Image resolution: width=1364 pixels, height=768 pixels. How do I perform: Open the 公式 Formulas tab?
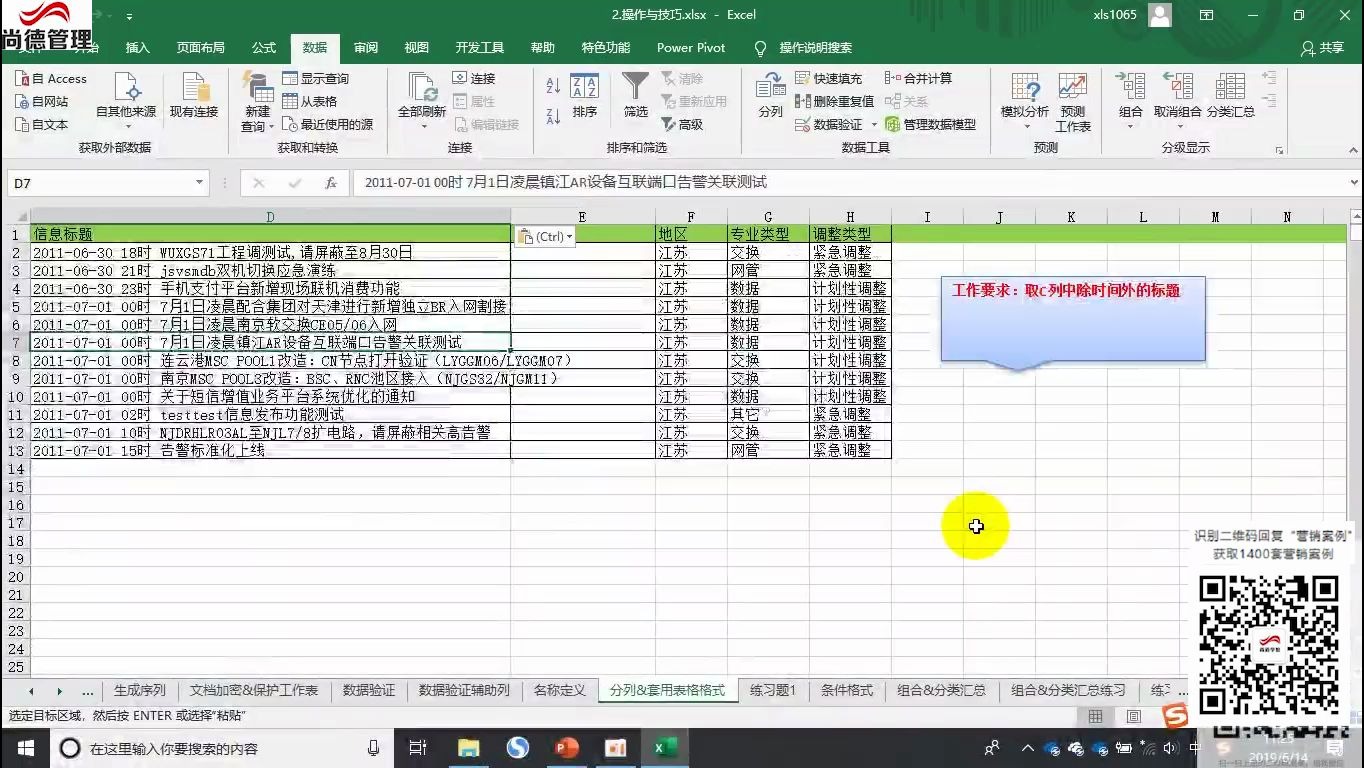coord(264,48)
